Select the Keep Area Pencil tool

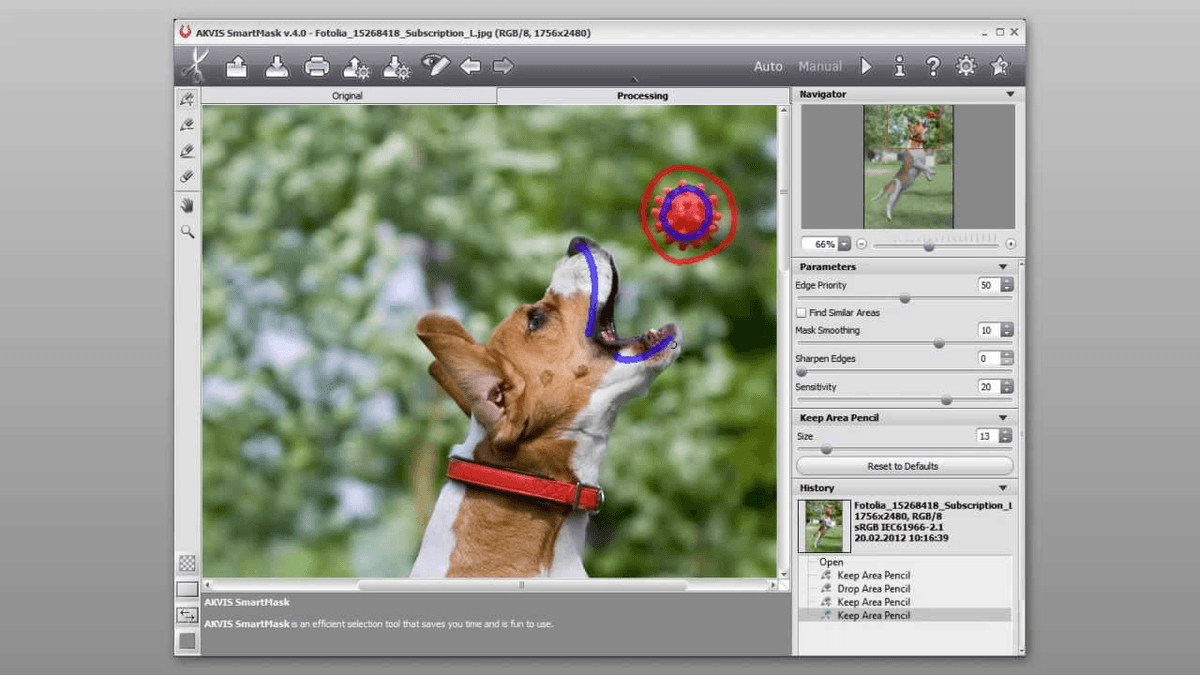pos(187,99)
